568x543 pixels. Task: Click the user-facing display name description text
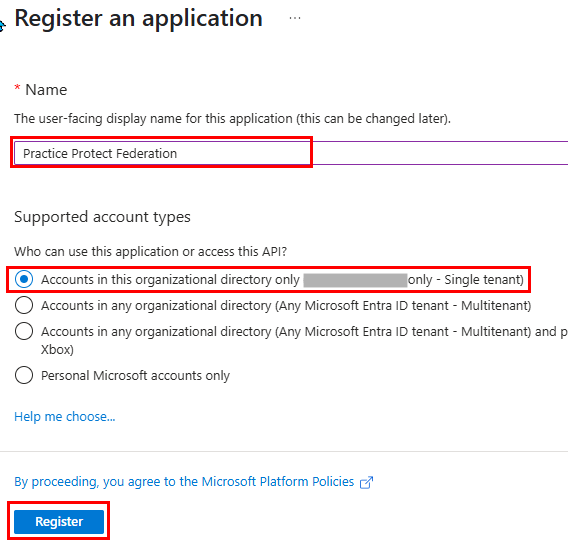pyautogui.click(x=232, y=119)
